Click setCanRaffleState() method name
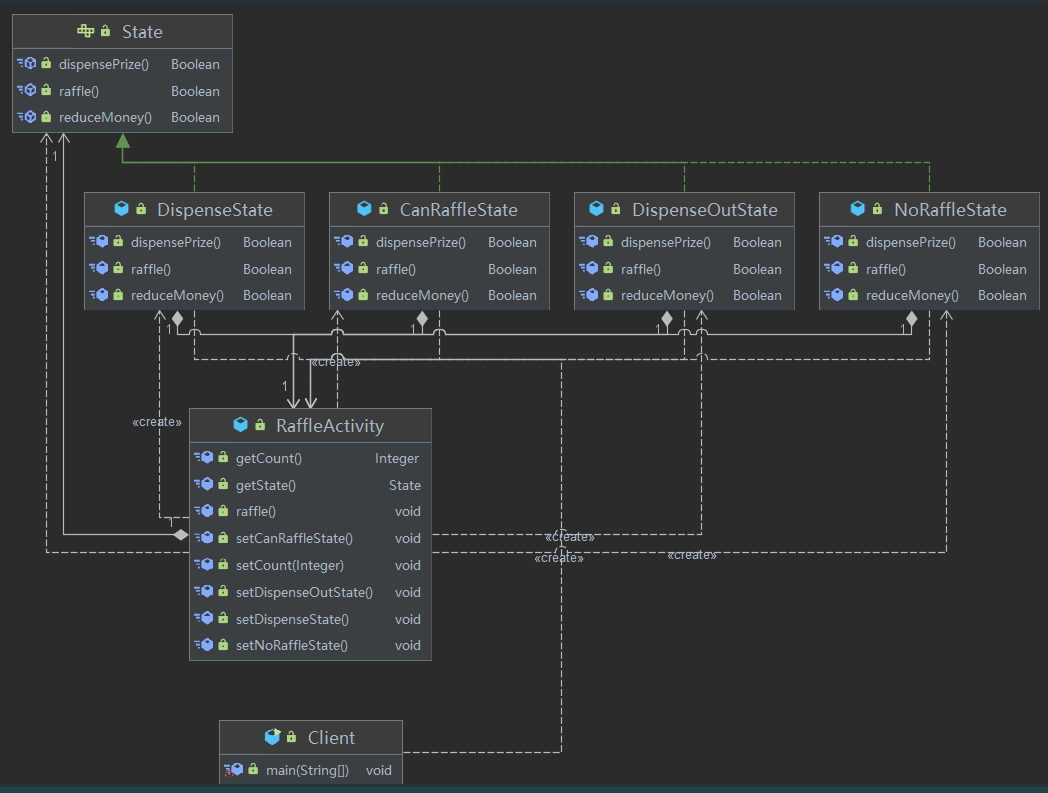1048x793 pixels. point(294,538)
